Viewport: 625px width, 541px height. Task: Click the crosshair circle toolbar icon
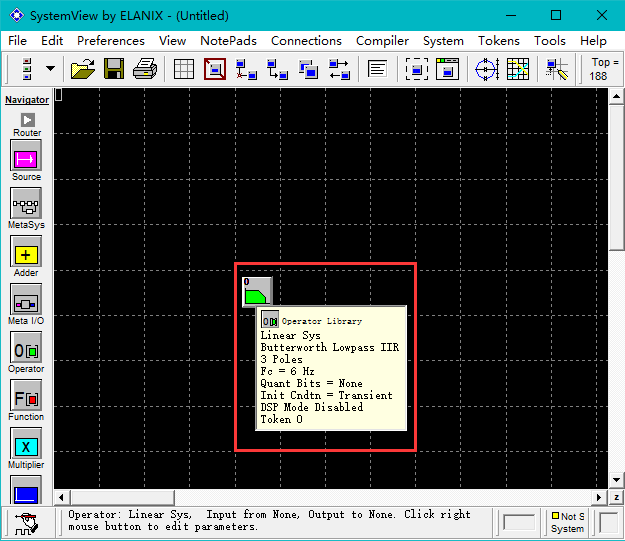(487, 69)
